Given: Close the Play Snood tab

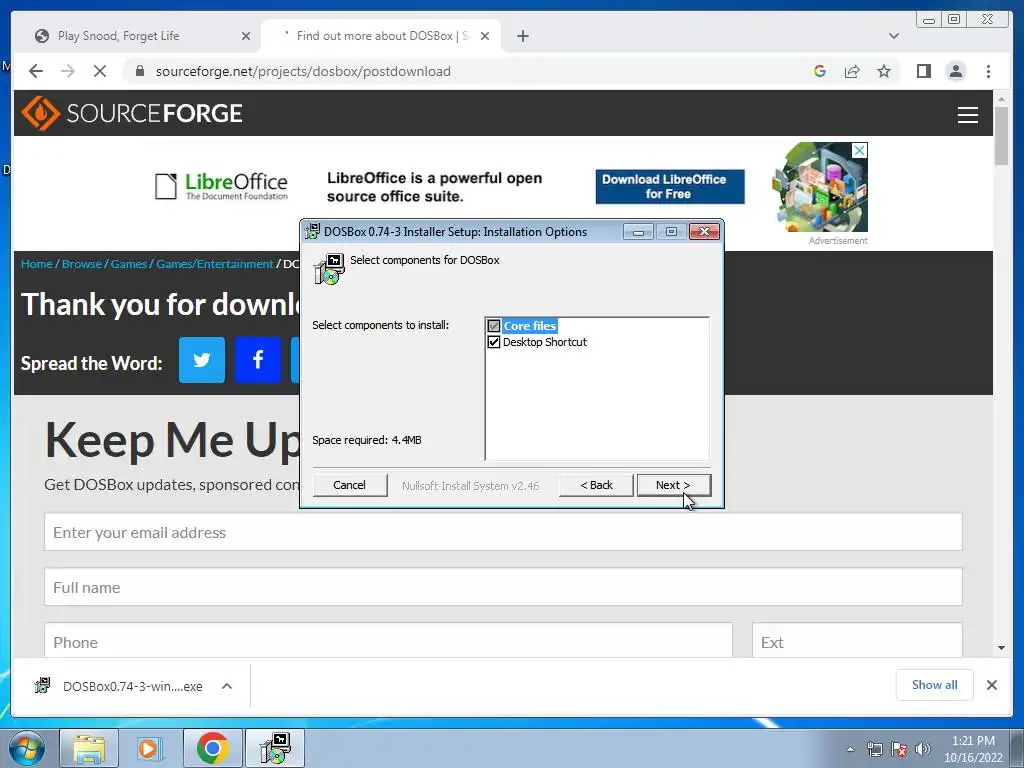Looking at the screenshot, I should click(x=246, y=36).
